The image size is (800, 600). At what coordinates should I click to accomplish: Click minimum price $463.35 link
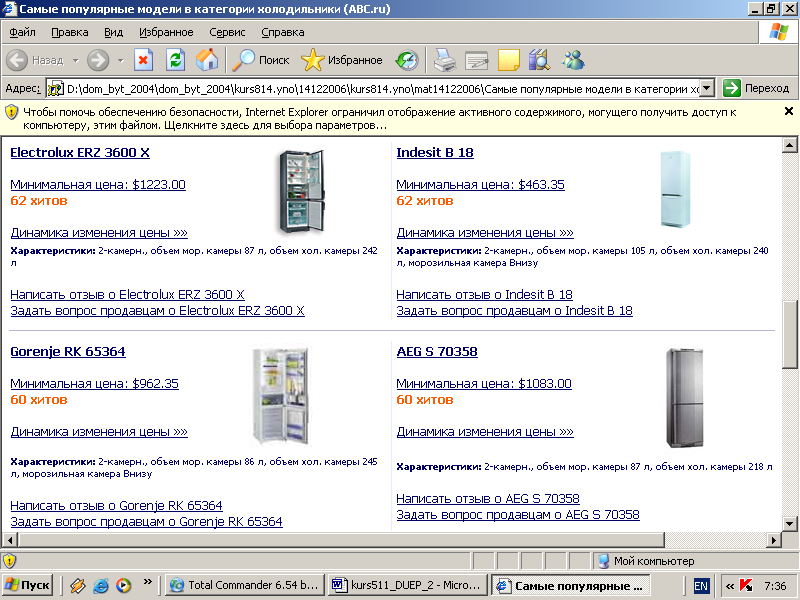point(481,185)
